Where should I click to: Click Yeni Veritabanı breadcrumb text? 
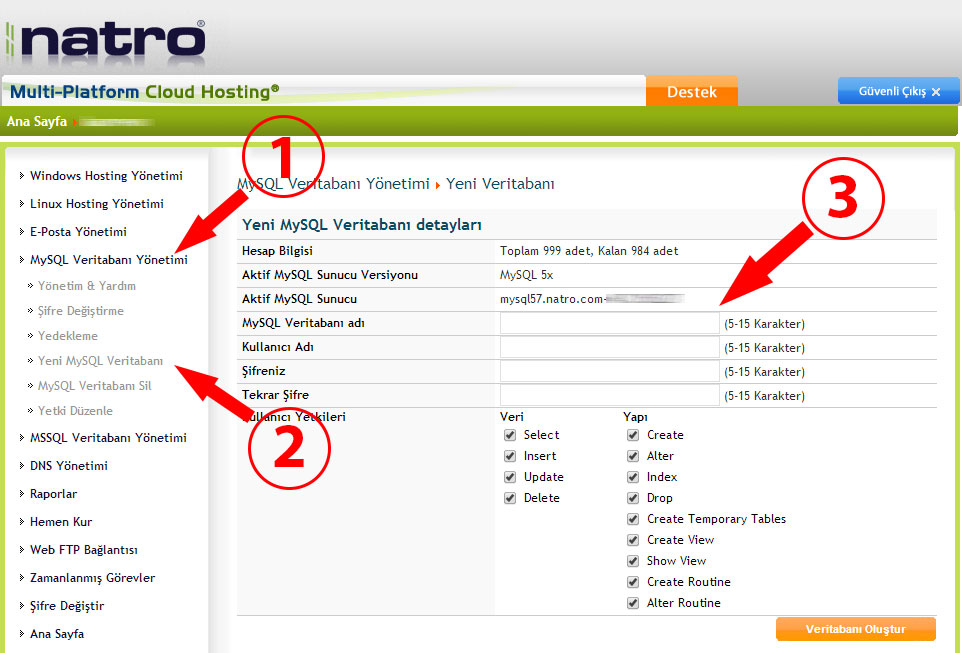500,184
